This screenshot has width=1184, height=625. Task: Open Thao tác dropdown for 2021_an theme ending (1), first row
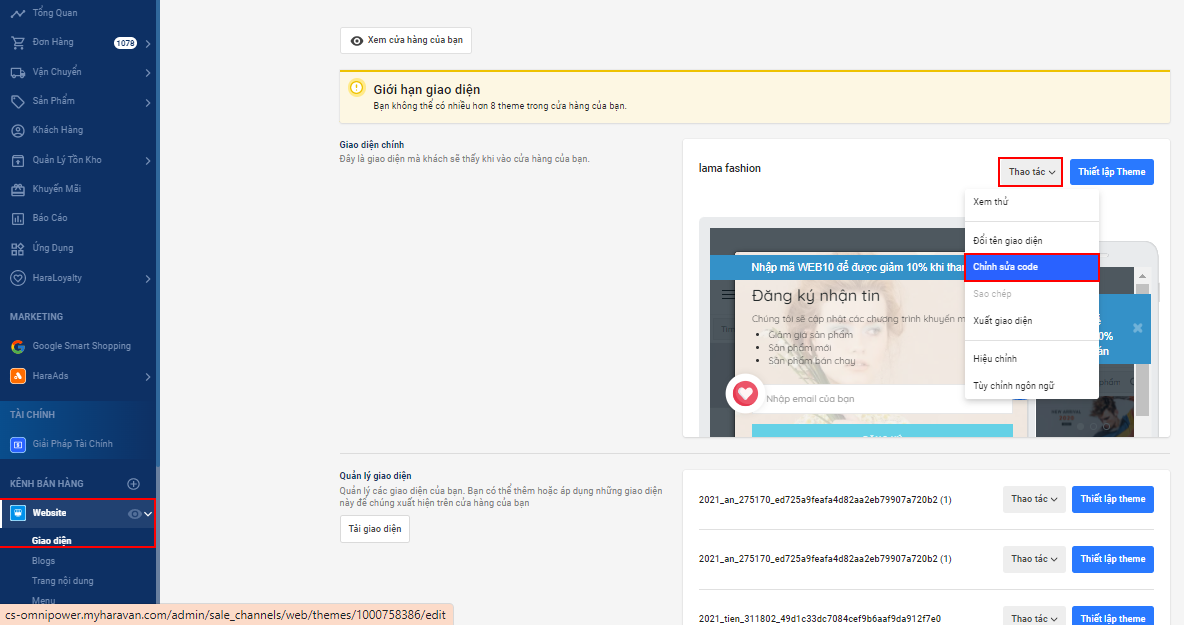(1034, 499)
